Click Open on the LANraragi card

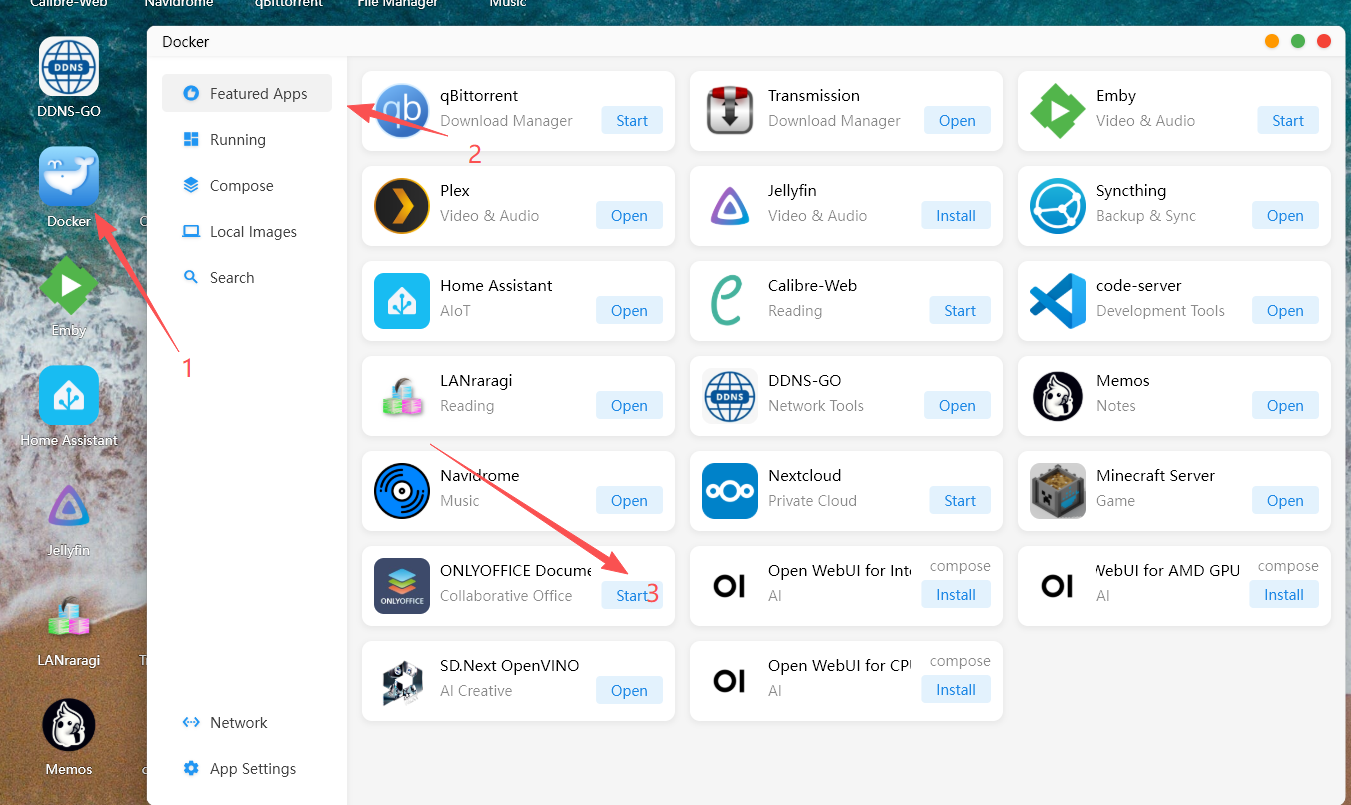[x=629, y=405]
